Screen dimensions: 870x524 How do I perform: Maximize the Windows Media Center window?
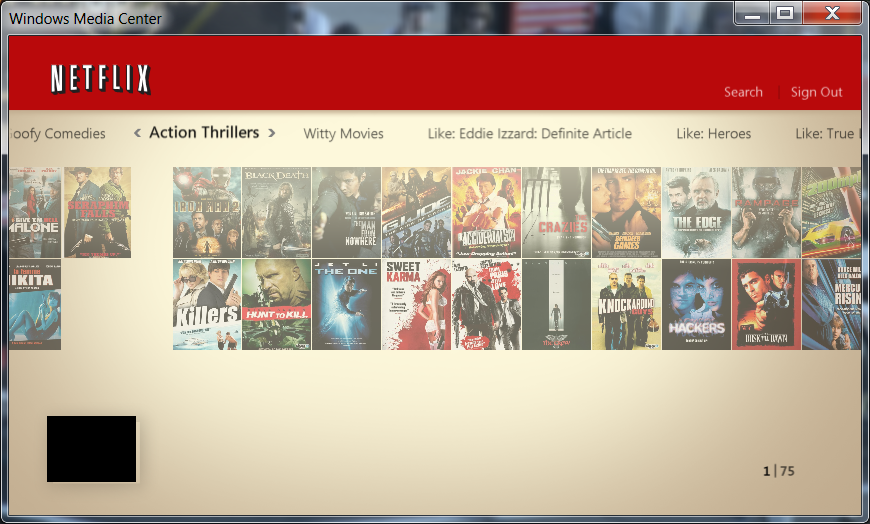pyautogui.click(x=785, y=13)
